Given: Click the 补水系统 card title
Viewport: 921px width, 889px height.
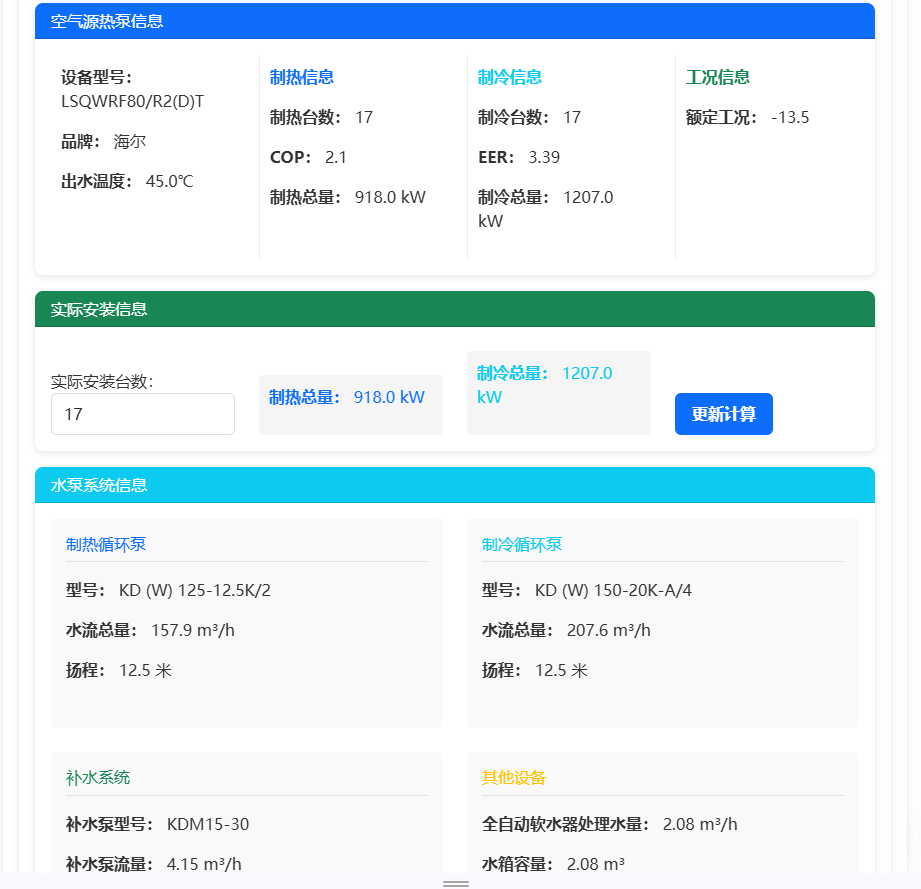Looking at the screenshot, I should 98,777.
